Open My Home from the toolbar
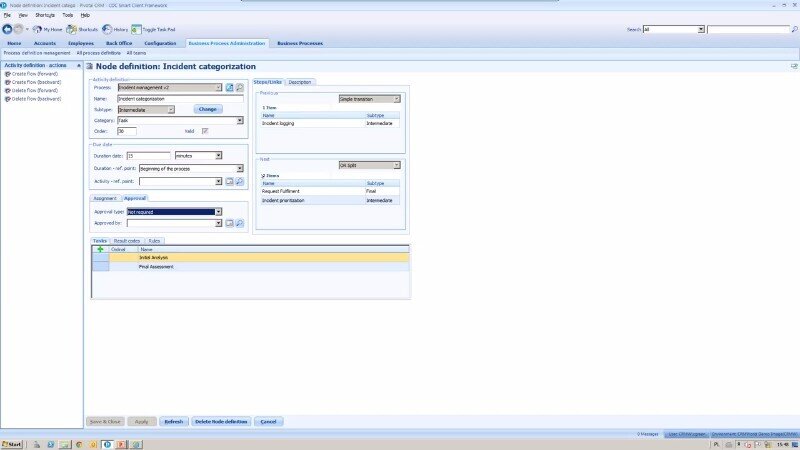 tap(47, 30)
